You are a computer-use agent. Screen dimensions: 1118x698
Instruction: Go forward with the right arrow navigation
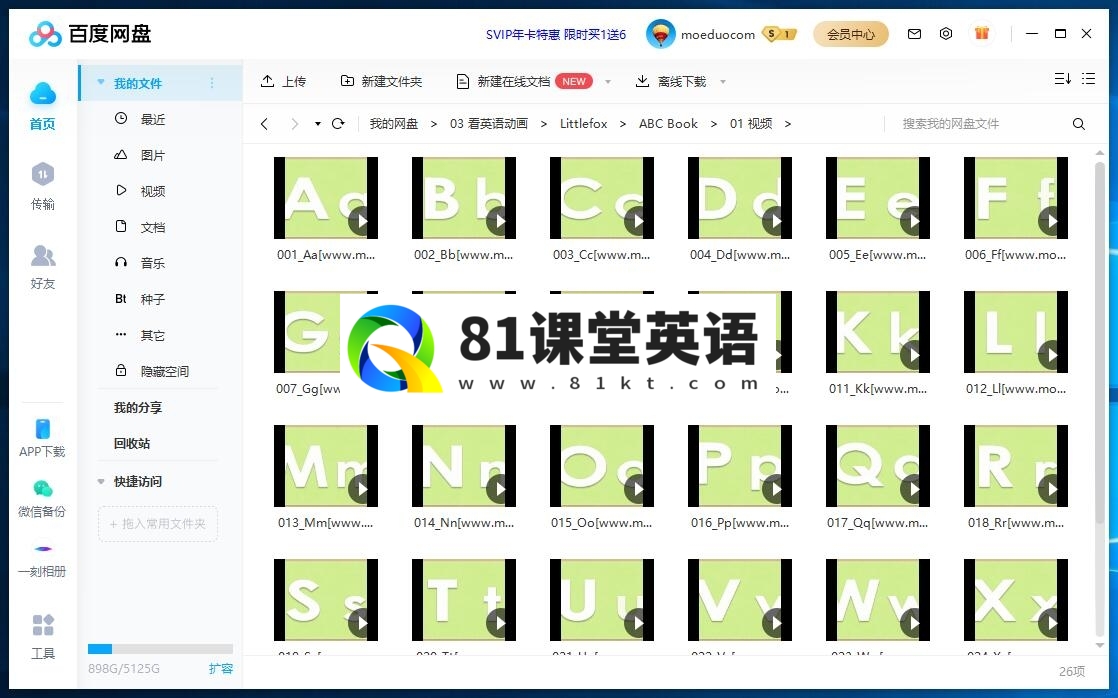[294, 124]
